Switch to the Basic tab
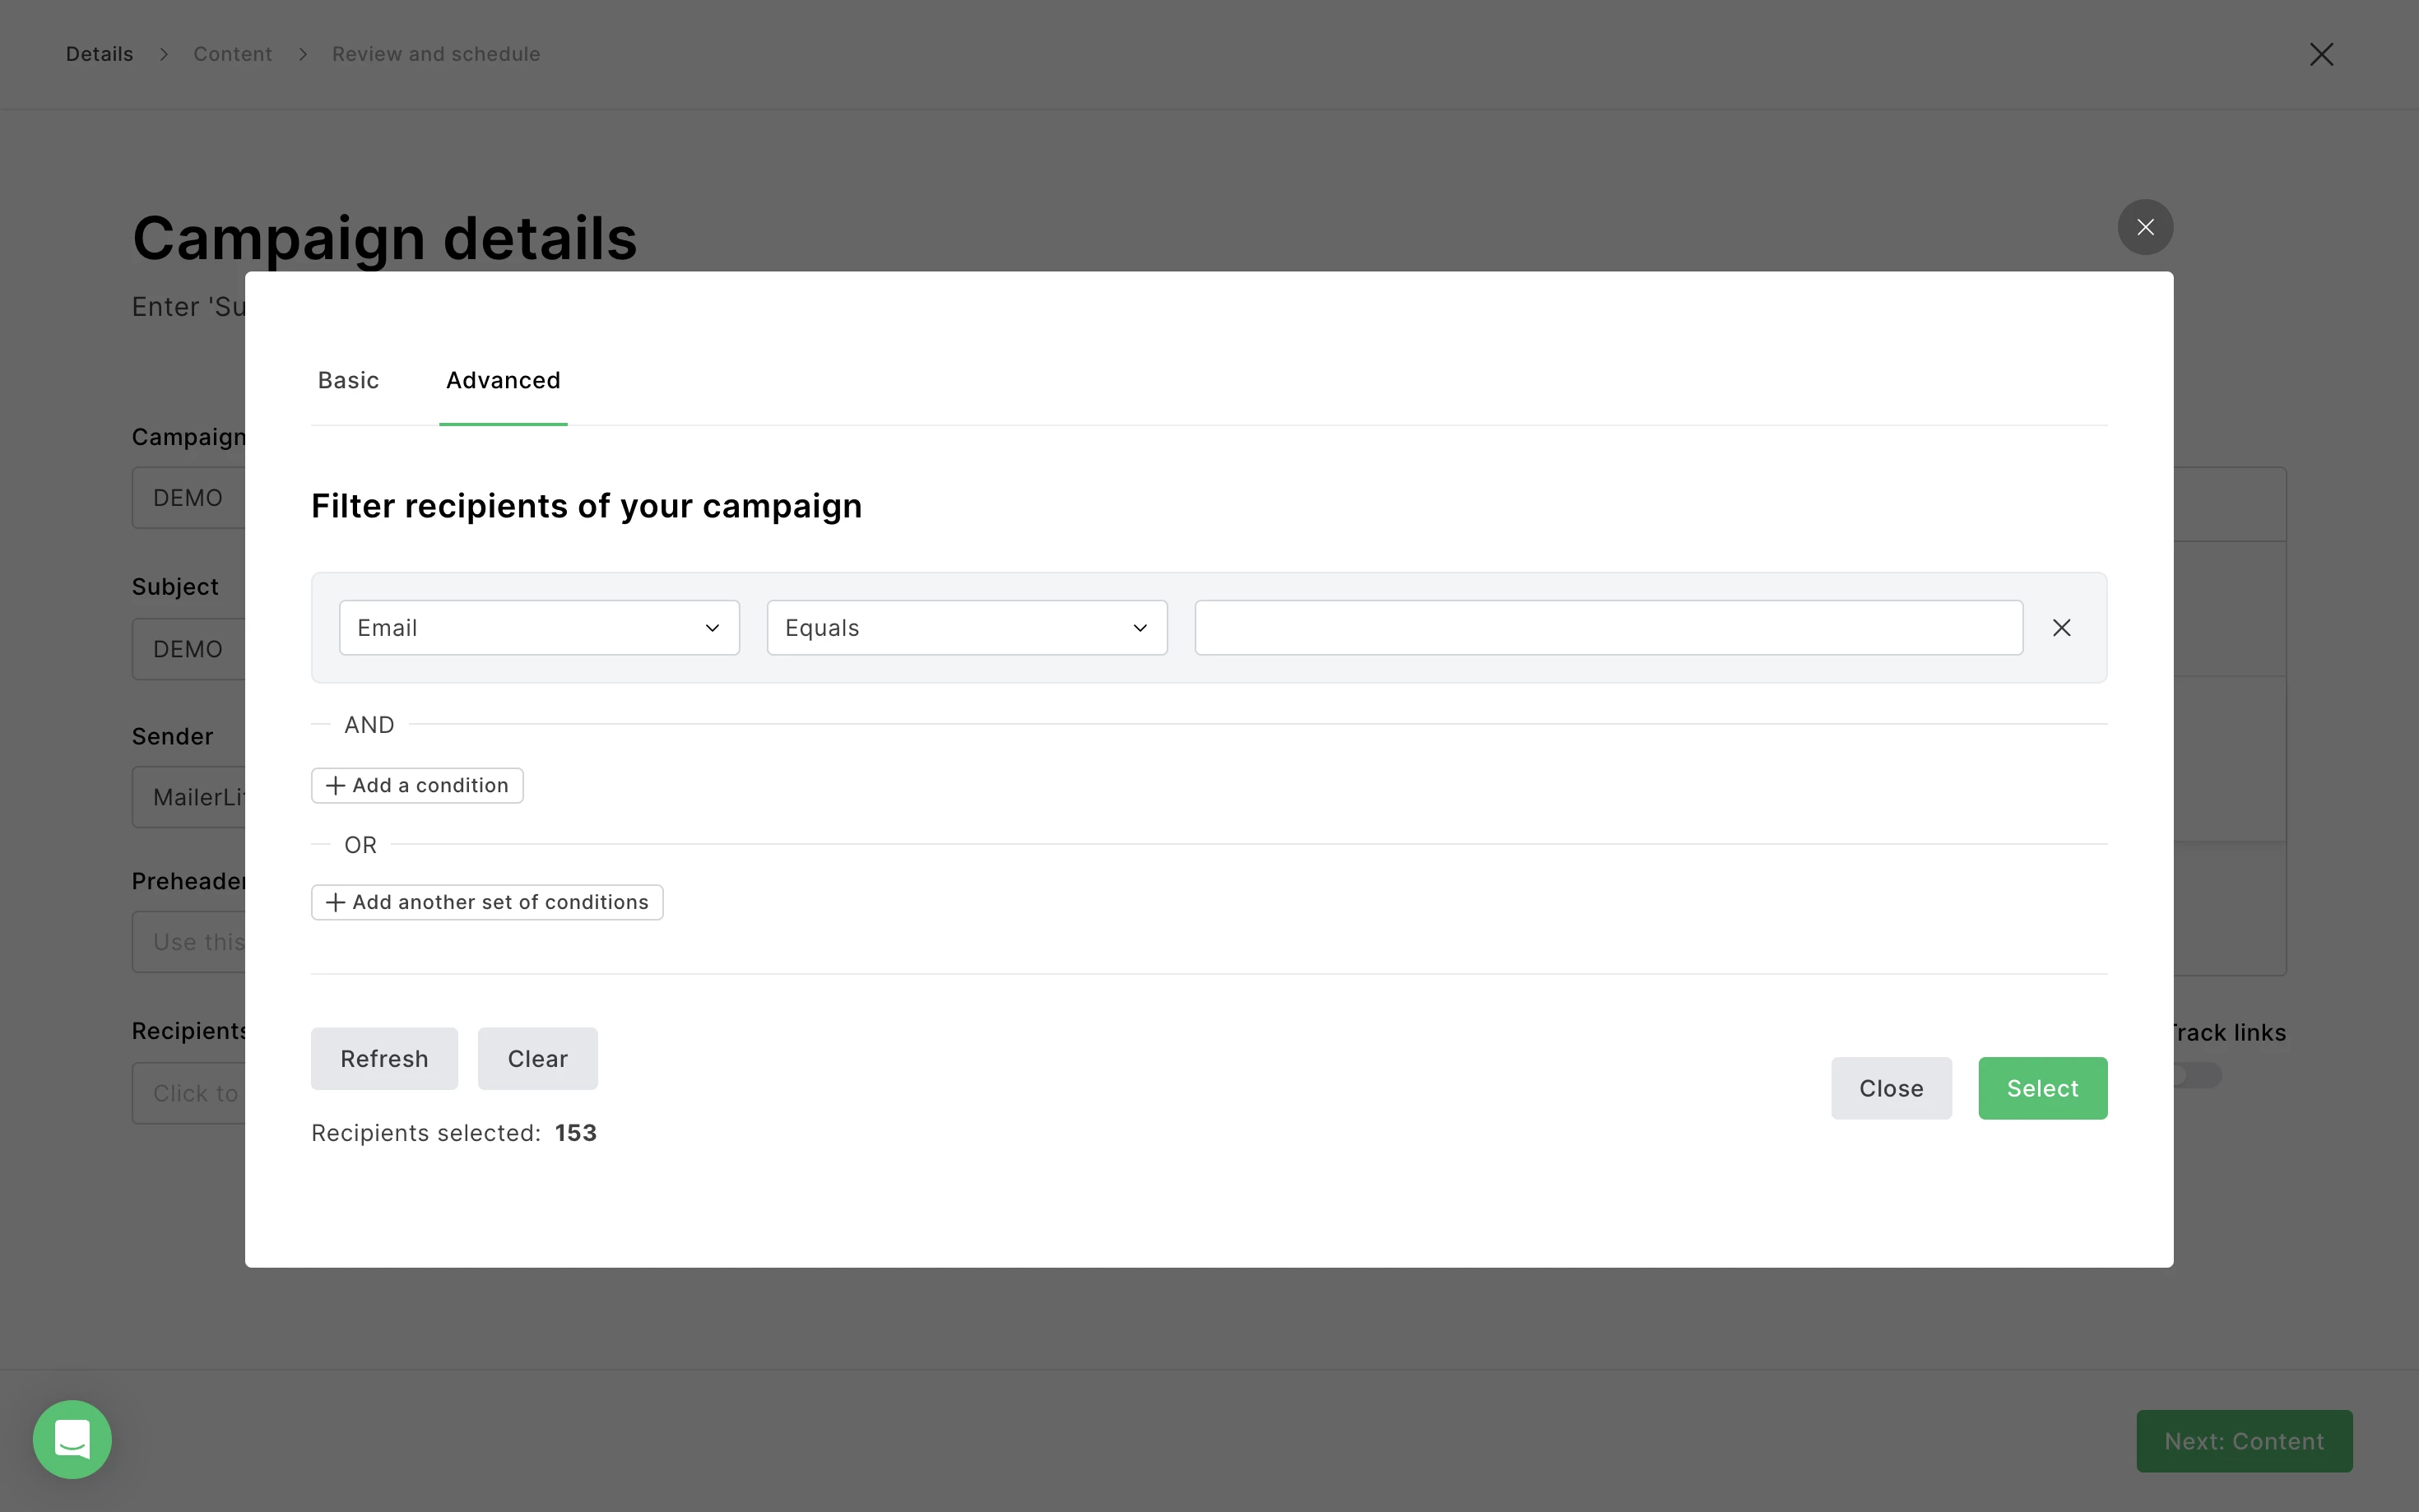This screenshot has width=2419, height=1512. (348, 380)
